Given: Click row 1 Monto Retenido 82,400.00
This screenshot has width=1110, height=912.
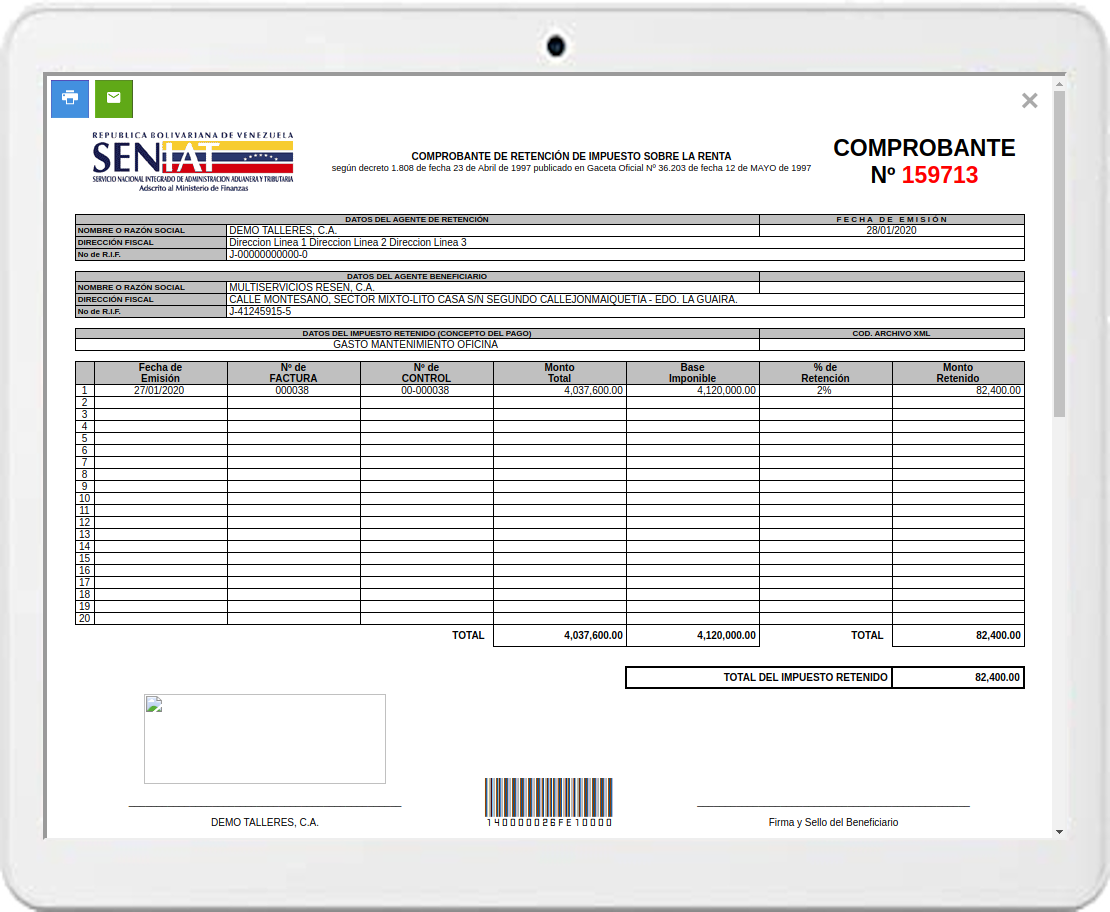Looking at the screenshot, I should click(x=998, y=390).
